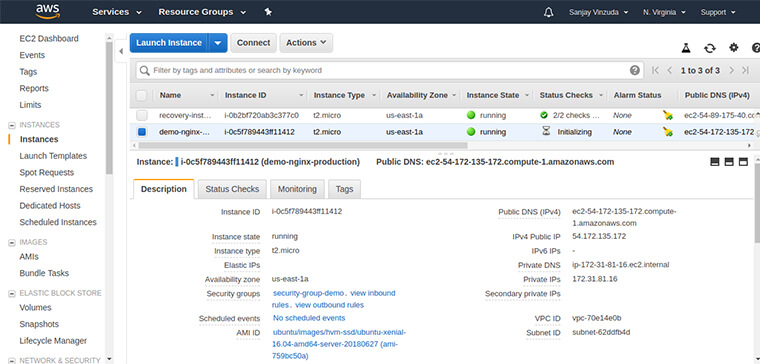Screen dimensions: 760x364
Task: Go to first page of results
Action: 655,70
